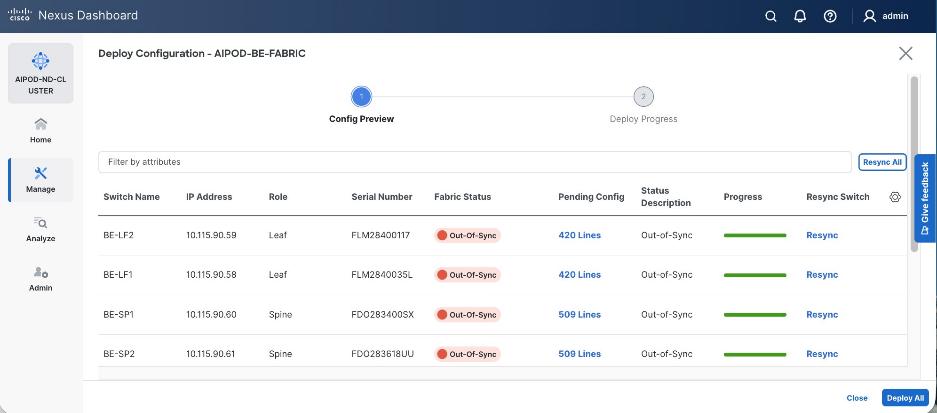
Task: Click the Config Preview step circle
Action: coord(361,97)
